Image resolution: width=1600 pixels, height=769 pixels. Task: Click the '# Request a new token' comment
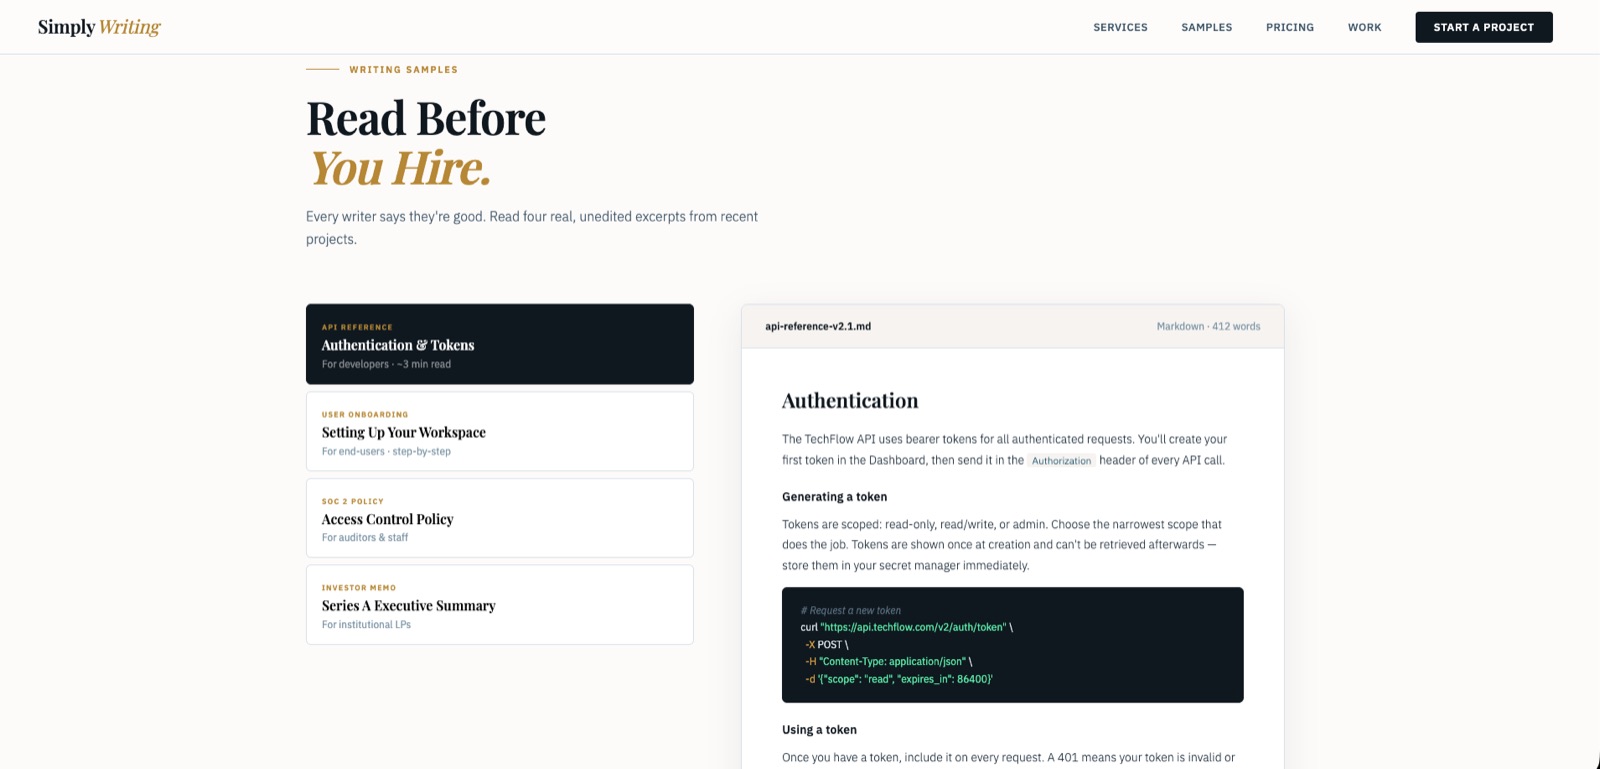tap(850, 610)
